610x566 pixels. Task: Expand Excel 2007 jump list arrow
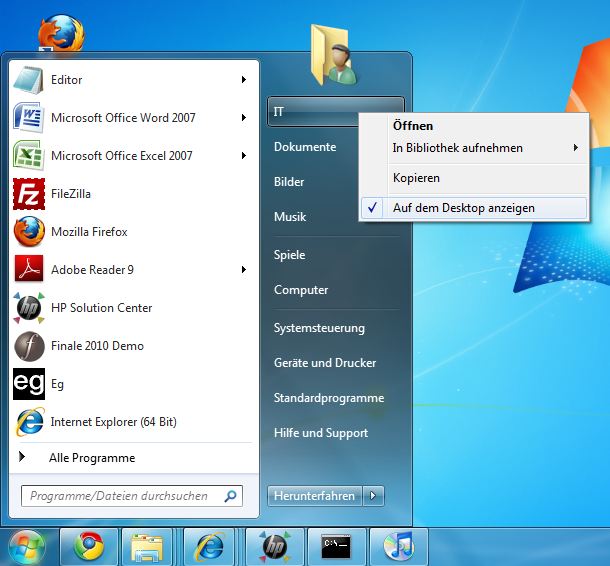[x=244, y=156]
